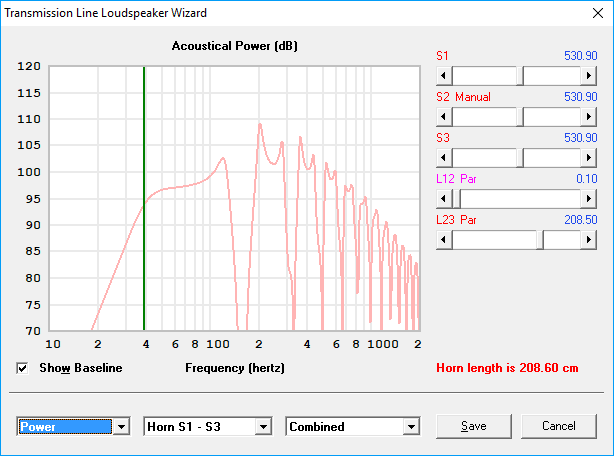Decrease L12 using its left arrow
The height and width of the screenshot is (456, 614).
(x=443, y=199)
